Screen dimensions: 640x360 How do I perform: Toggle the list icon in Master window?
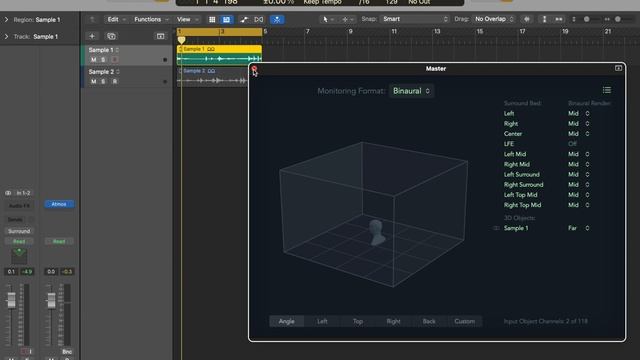(607, 90)
